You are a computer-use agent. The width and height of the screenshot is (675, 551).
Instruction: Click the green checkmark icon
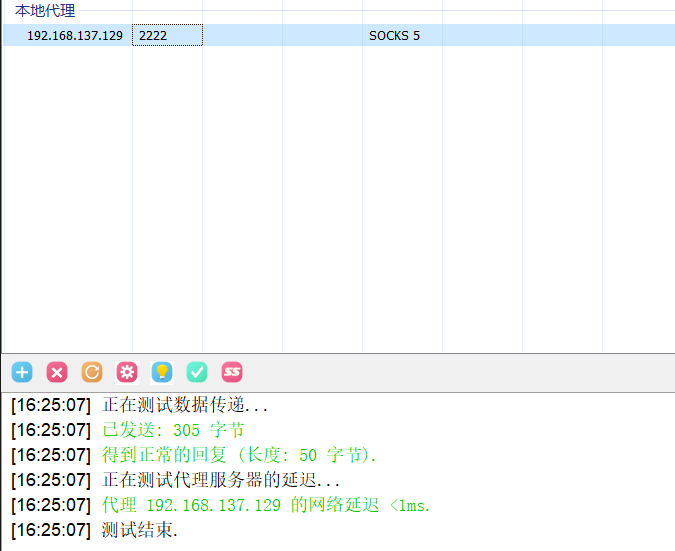[197, 373]
